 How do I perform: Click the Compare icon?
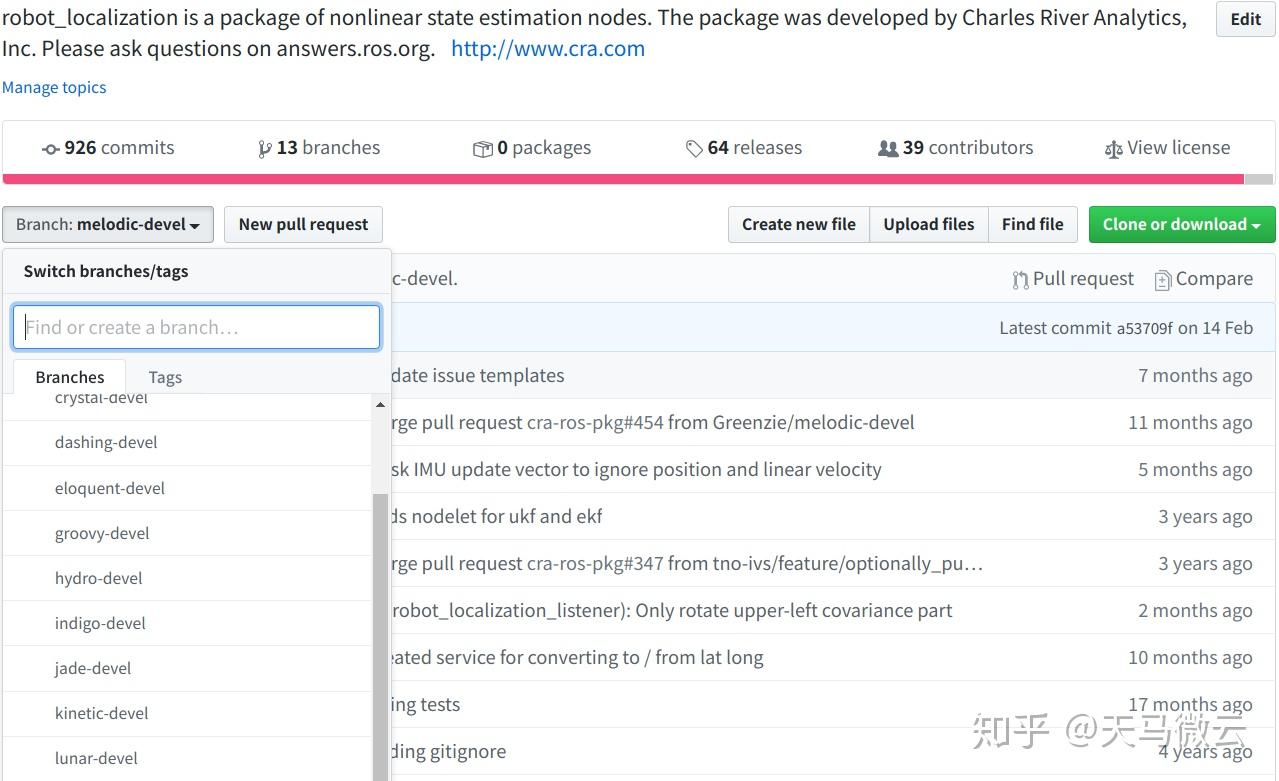[x=1162, y=280]
